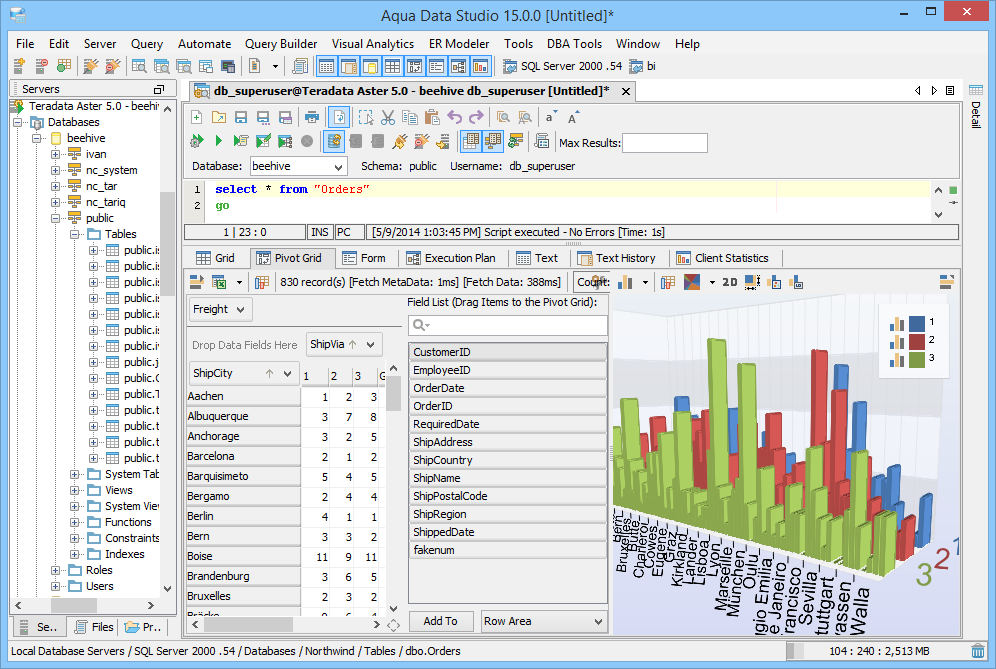The image size is (996, 669).
Task: Click the New file icon in query toolbar
Action: (197, 118)
